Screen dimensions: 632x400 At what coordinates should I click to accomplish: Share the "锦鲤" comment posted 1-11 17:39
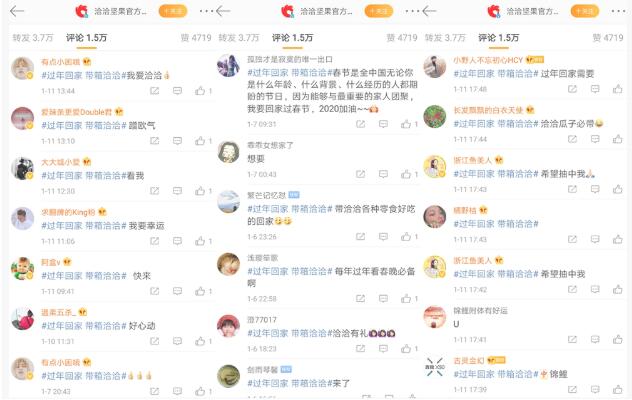(x=572, y=390)
